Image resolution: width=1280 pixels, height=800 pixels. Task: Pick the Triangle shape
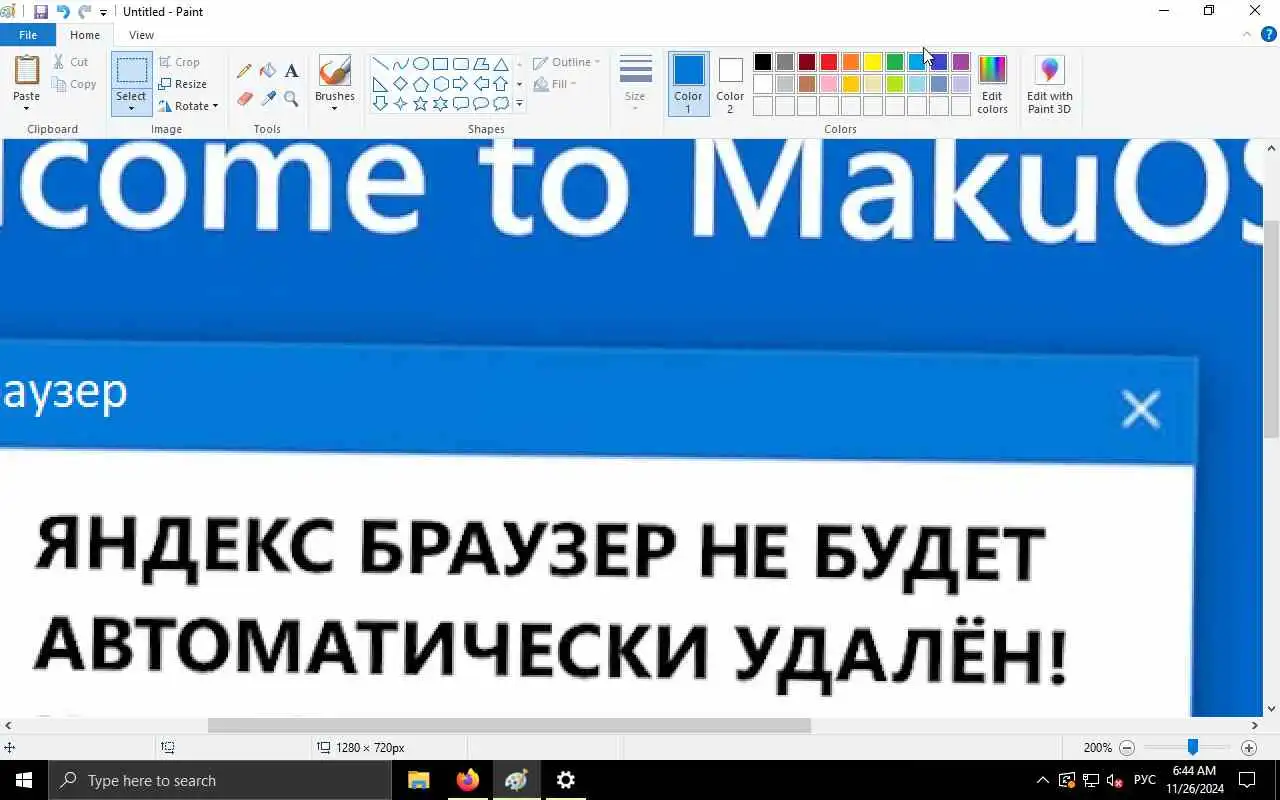500,64
